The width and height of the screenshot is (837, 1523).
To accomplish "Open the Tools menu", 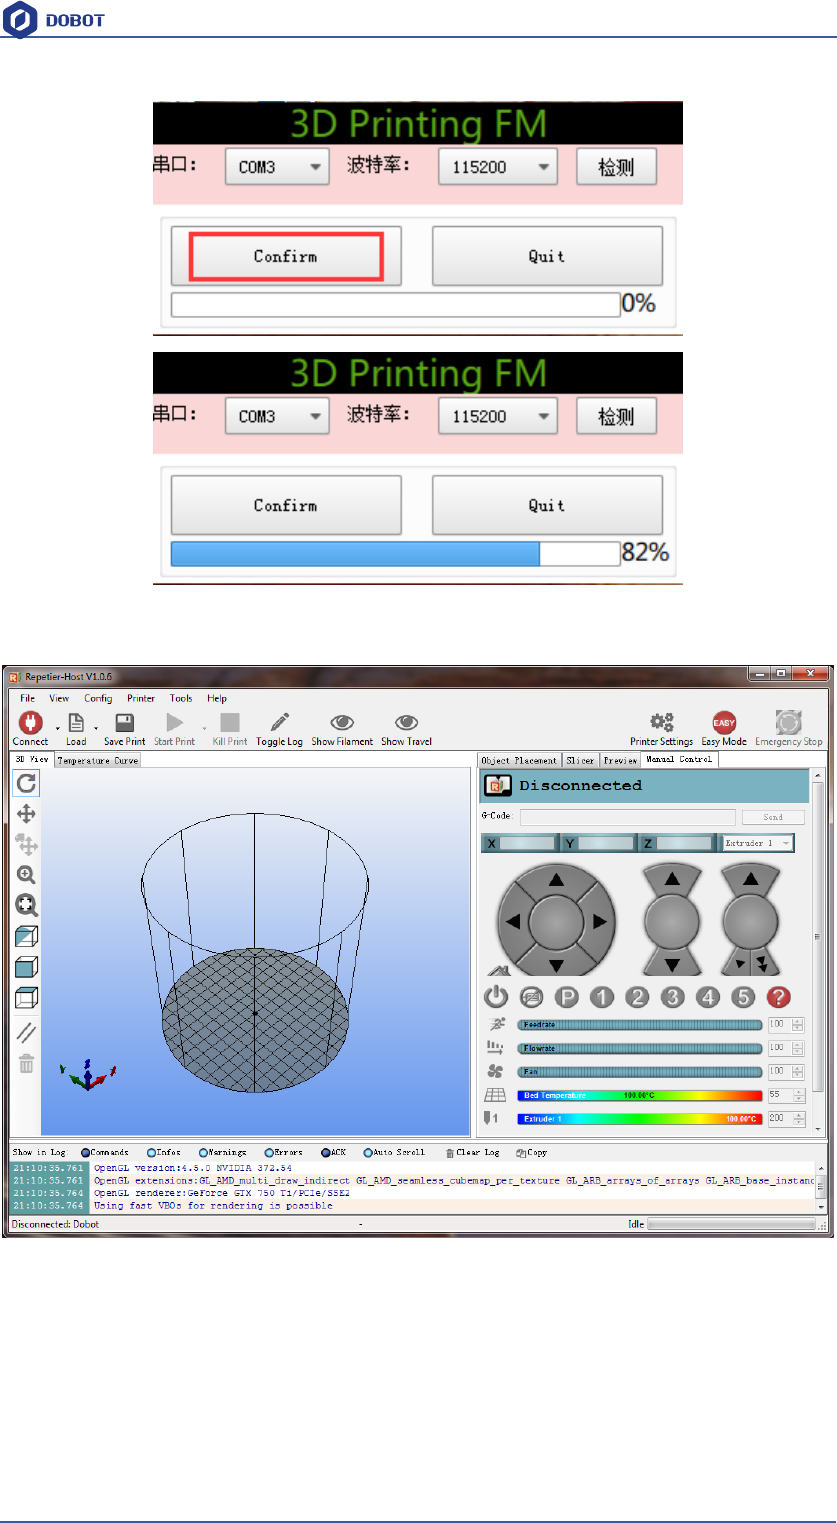I will [x=181, y=698].
